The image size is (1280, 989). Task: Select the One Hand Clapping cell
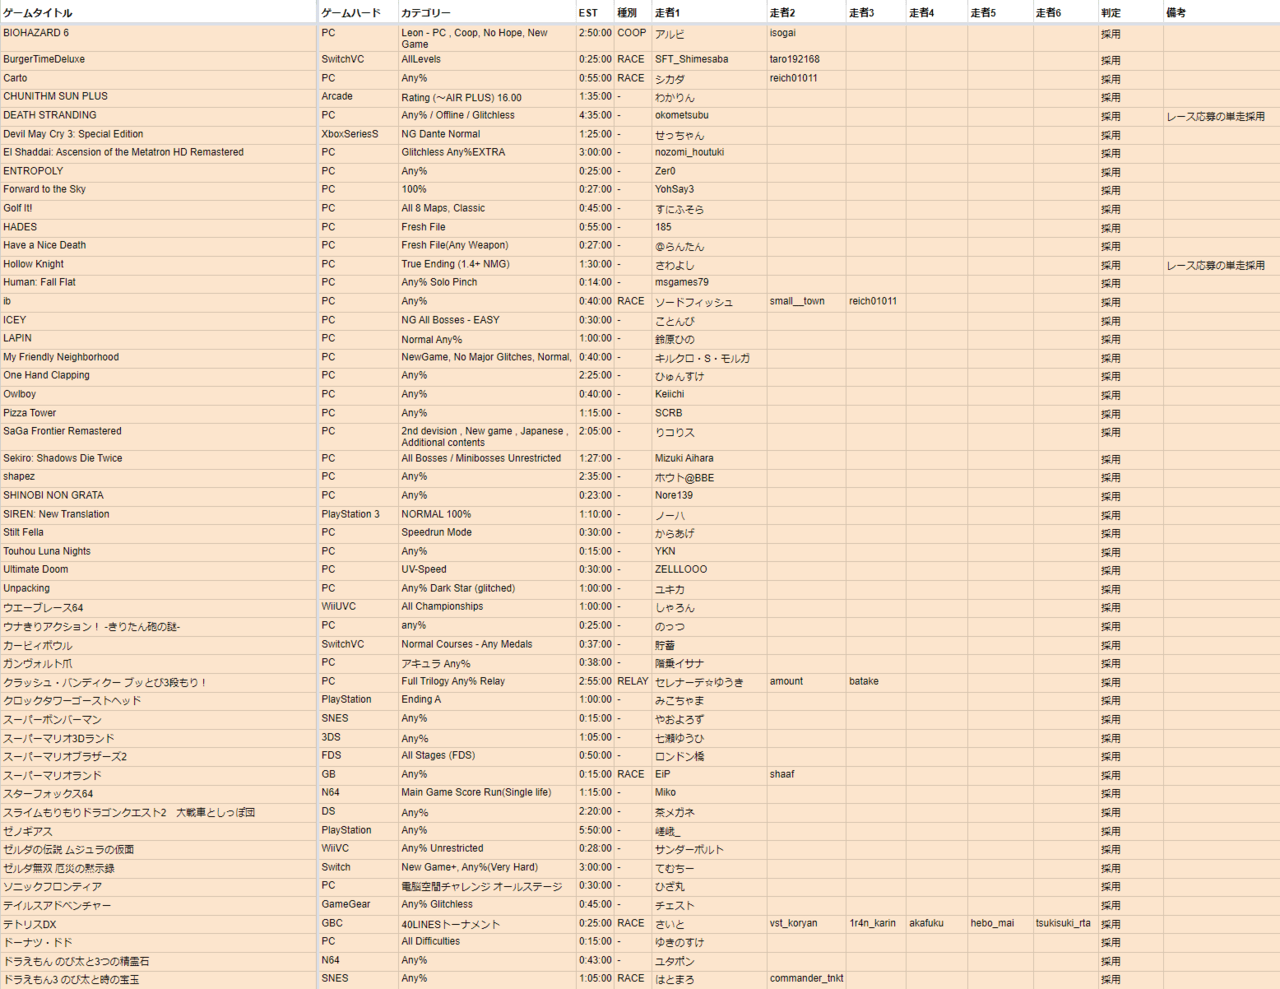click(x=158, y=376)
